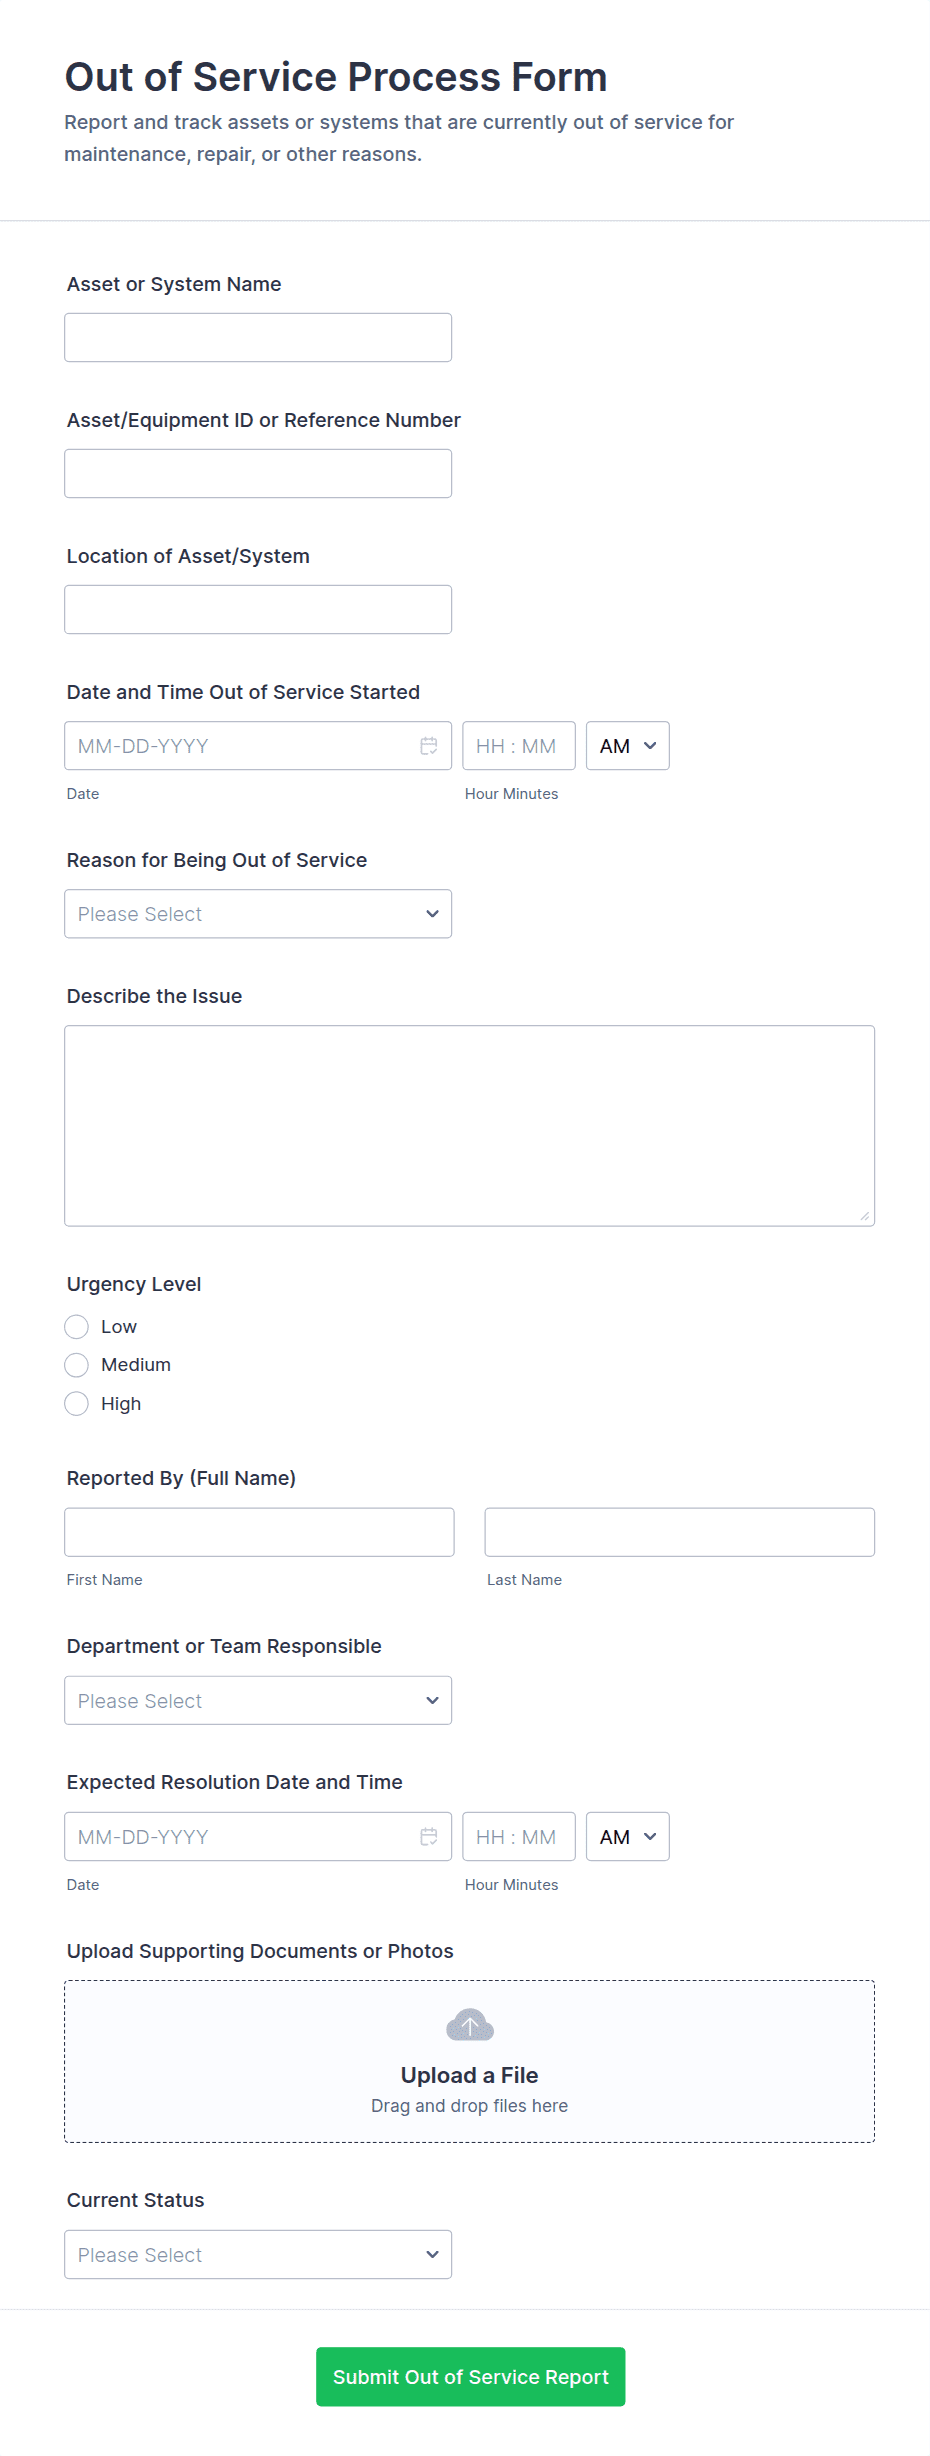Select Medium urgency level
Screen dimensions: 930x2456
point(77,1365)
